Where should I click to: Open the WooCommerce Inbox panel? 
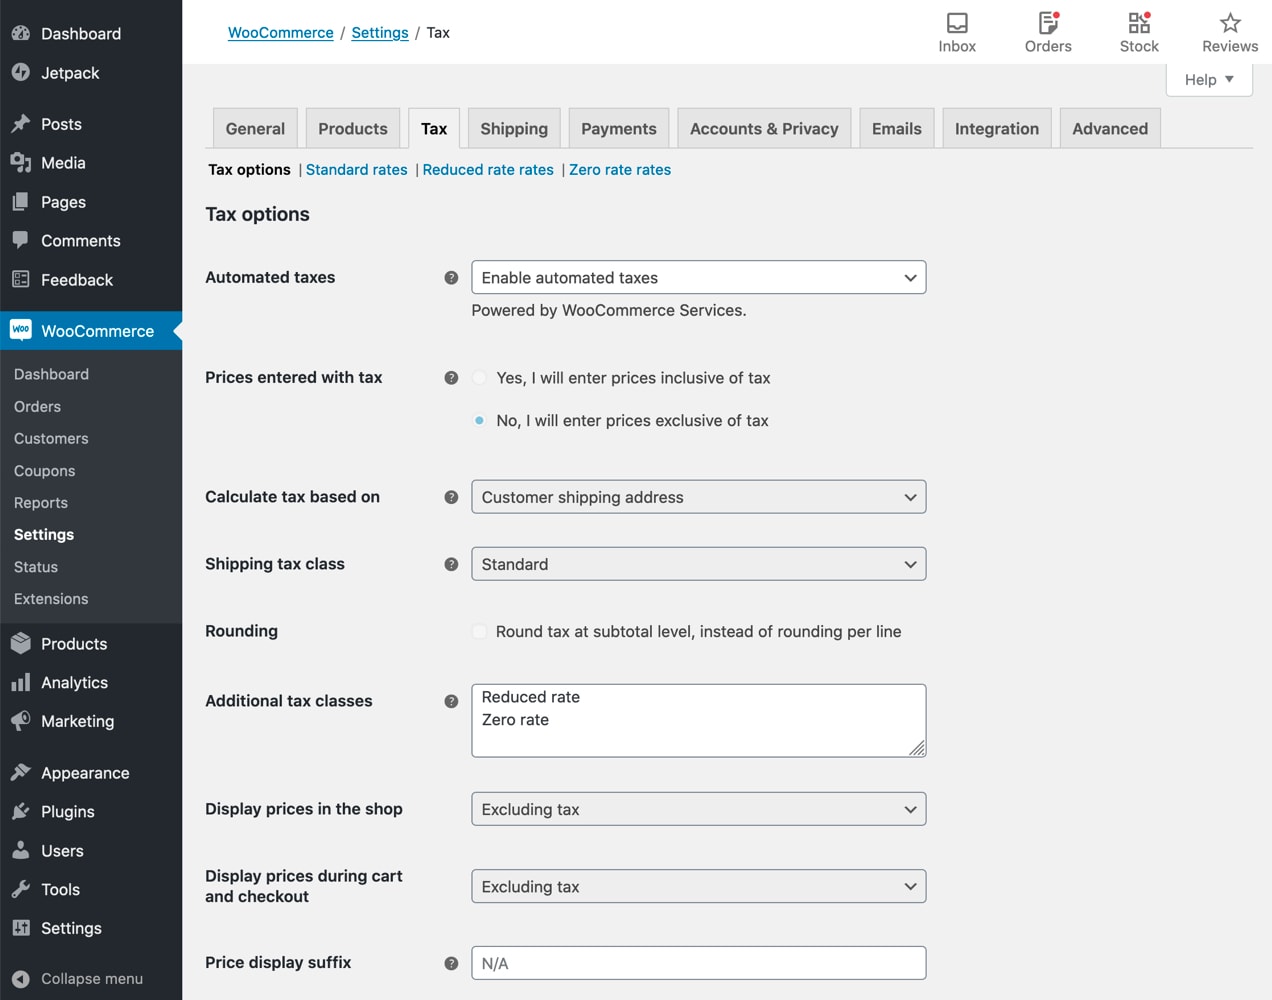(956, 31)
